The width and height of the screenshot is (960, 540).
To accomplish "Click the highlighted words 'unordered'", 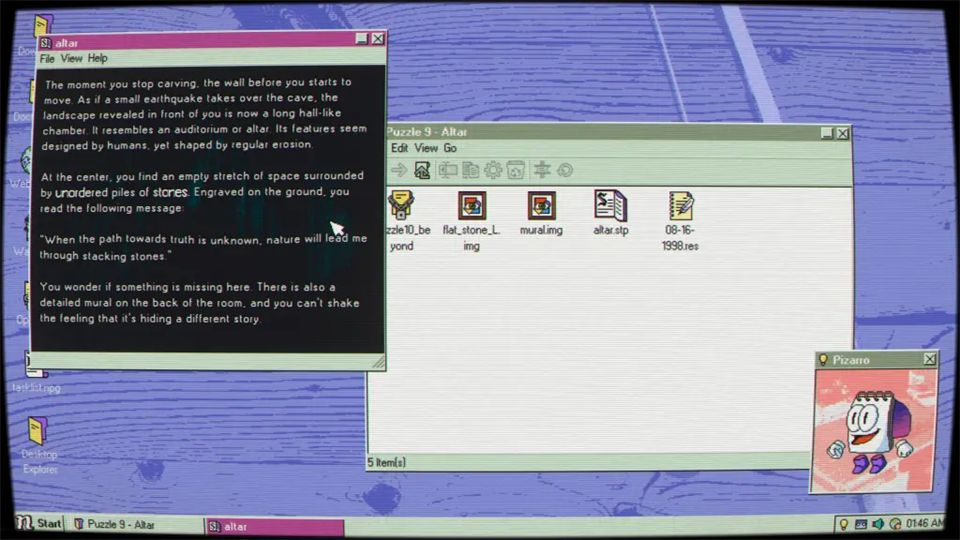I will (81, 193).
